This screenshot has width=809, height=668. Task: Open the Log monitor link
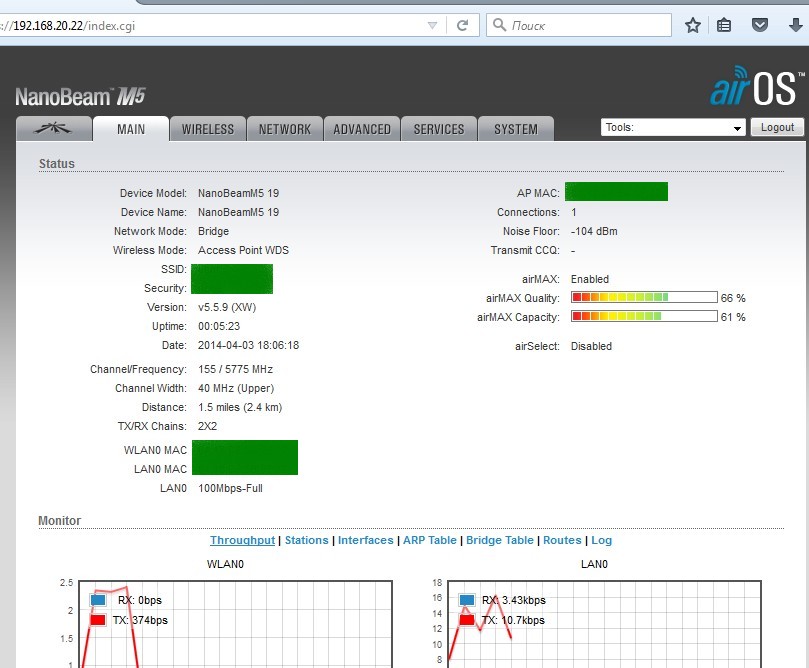point(602,540)
